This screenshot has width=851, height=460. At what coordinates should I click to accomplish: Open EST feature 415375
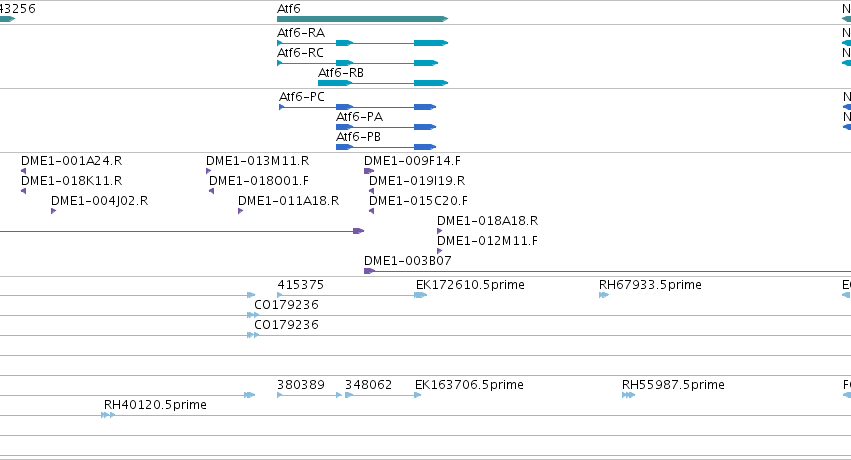point(300,285)
